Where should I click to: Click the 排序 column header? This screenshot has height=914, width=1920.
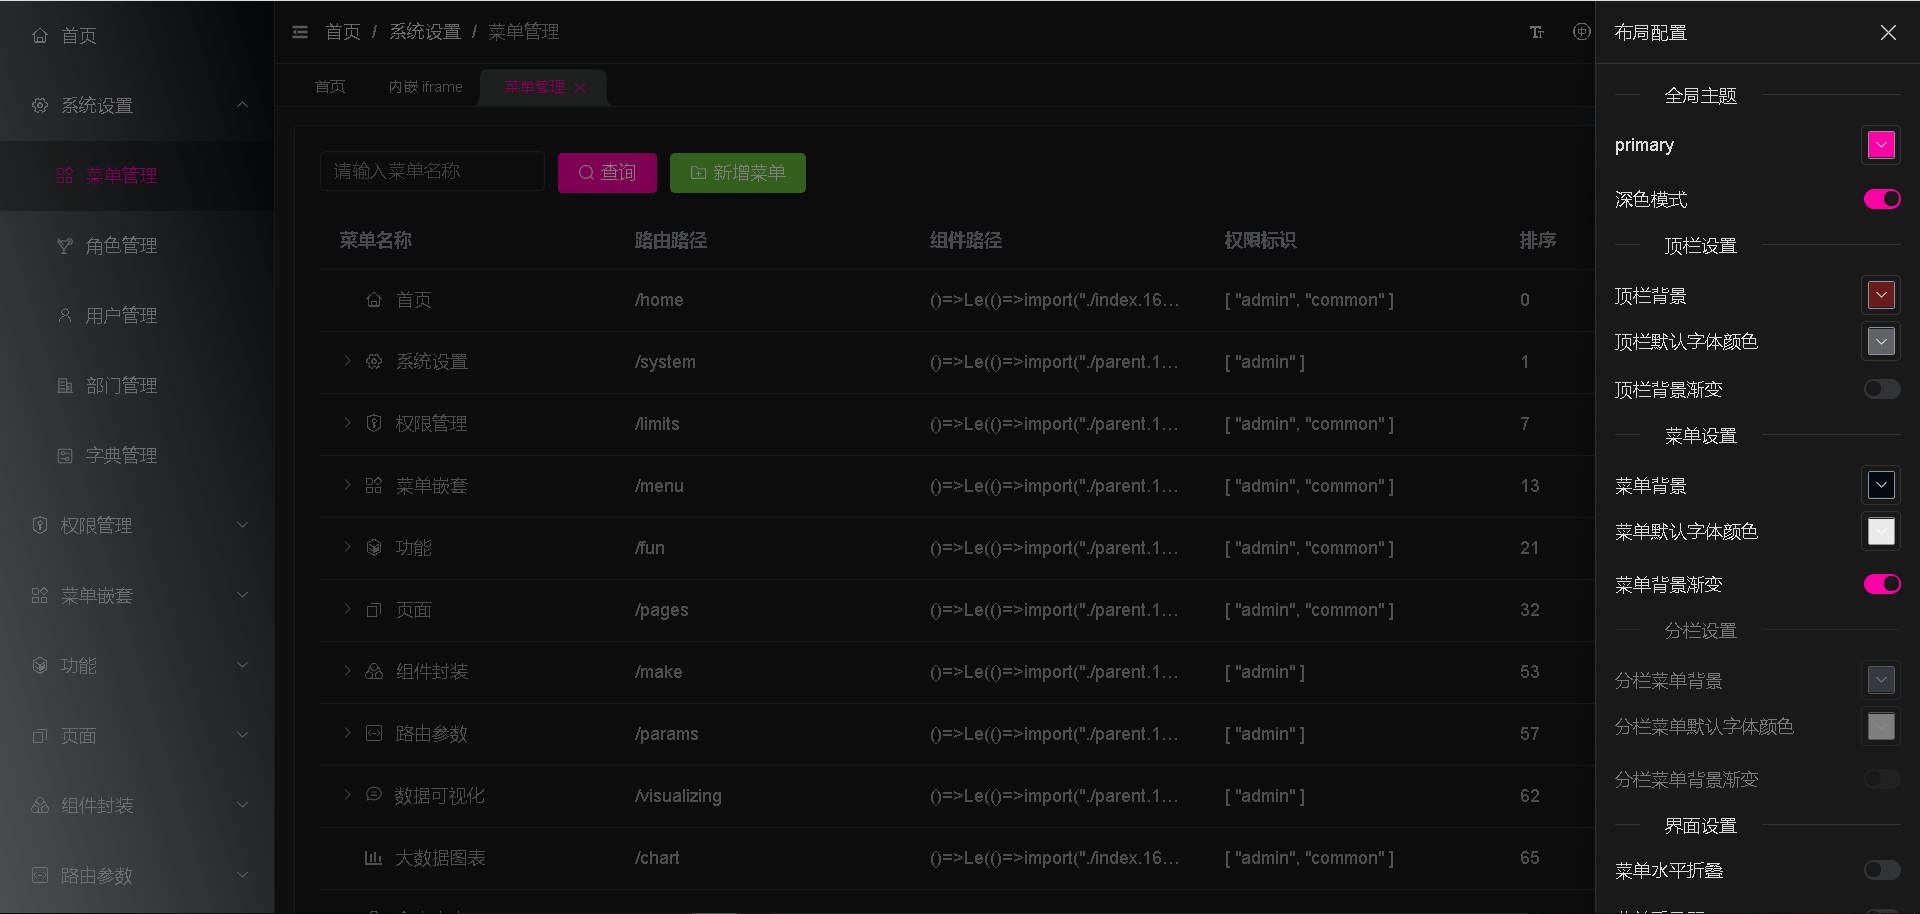[1537, 240]
